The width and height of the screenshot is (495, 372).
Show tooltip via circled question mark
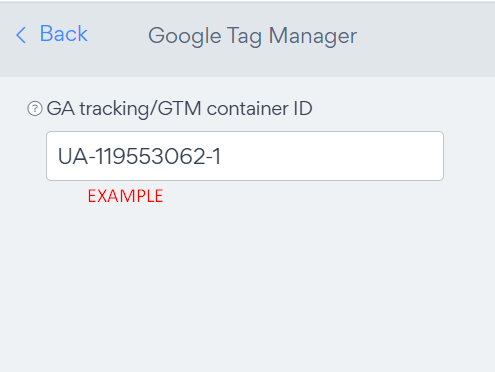pos(35,109)
